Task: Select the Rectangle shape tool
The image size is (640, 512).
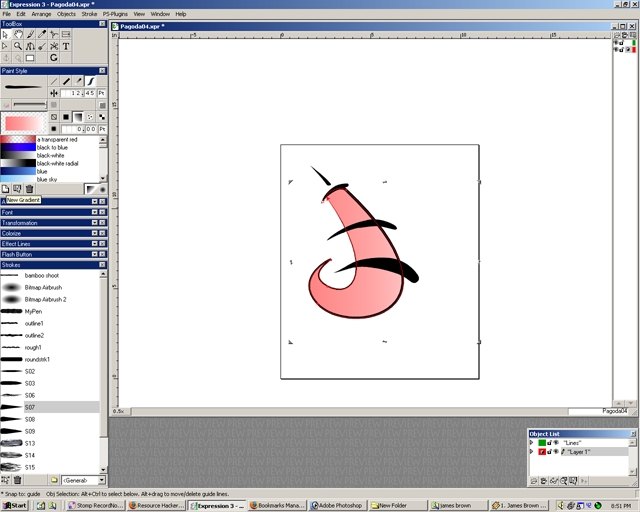Action: [x=30, y=58]
